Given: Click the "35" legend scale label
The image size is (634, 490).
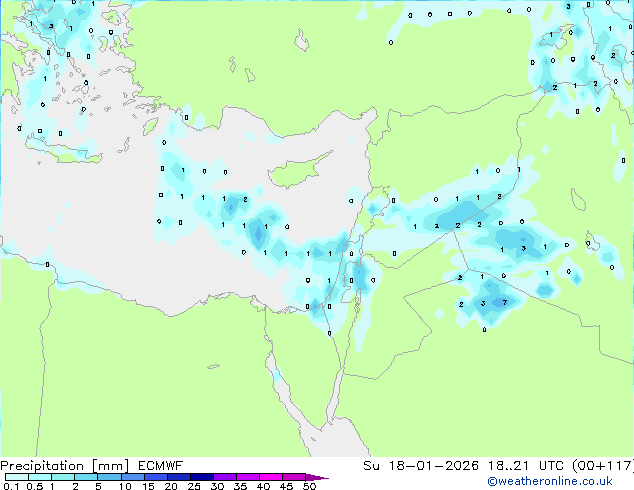Looking at the screenshot, I should [x=240, y=486].
